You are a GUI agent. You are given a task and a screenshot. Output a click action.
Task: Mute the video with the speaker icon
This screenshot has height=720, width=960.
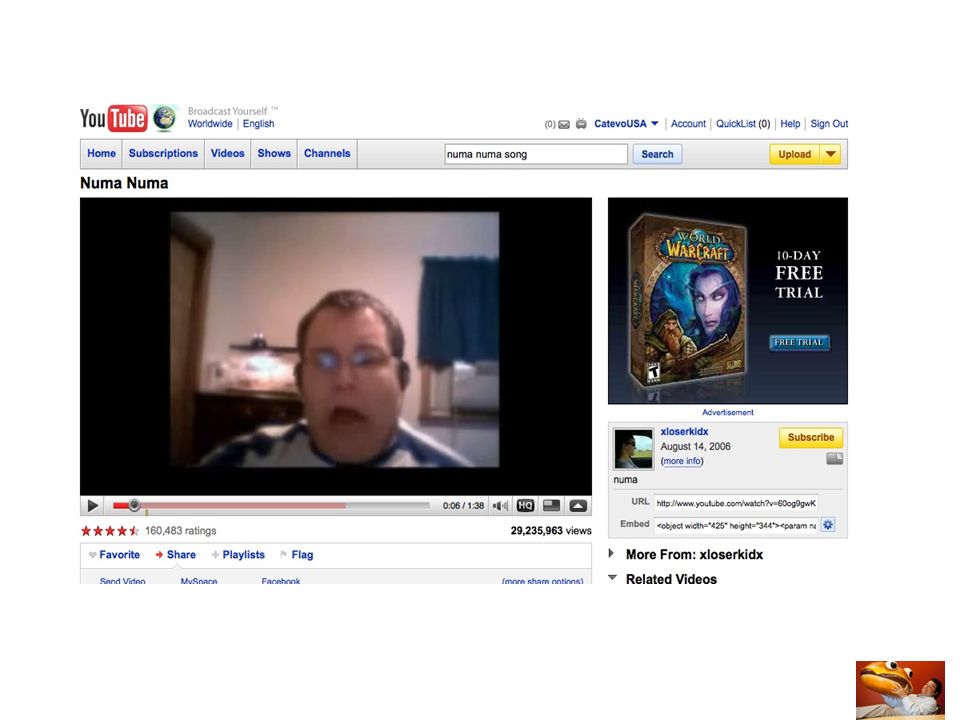(x=500, y=506)
